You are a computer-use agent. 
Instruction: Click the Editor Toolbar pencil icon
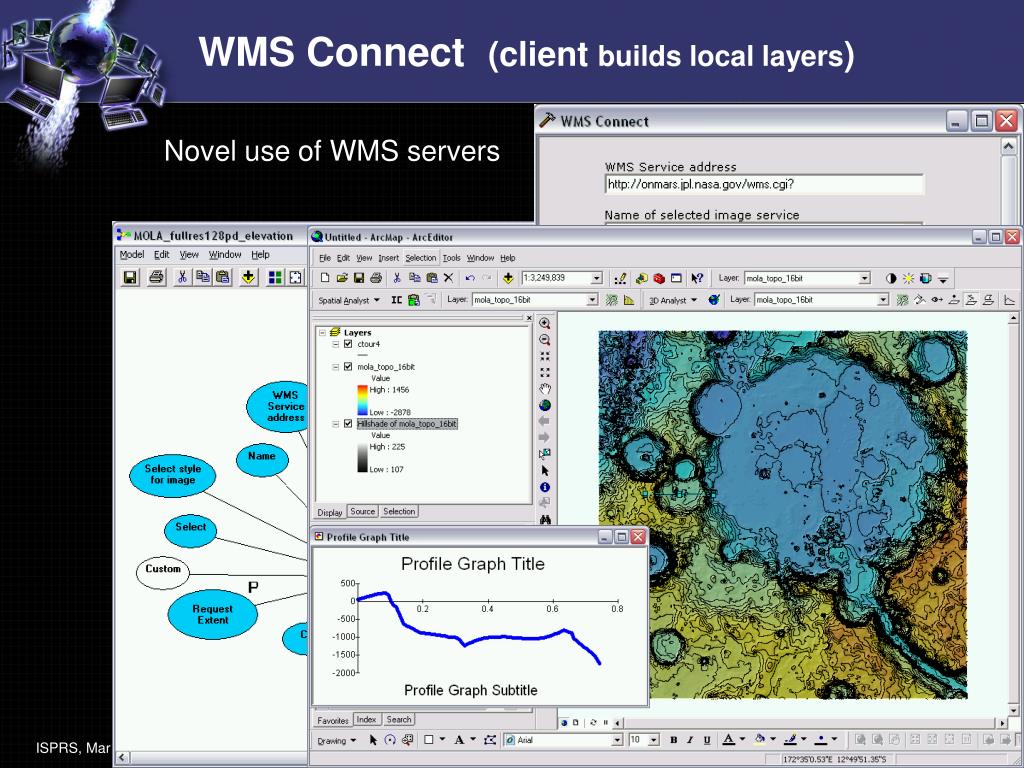coord(620,278)
